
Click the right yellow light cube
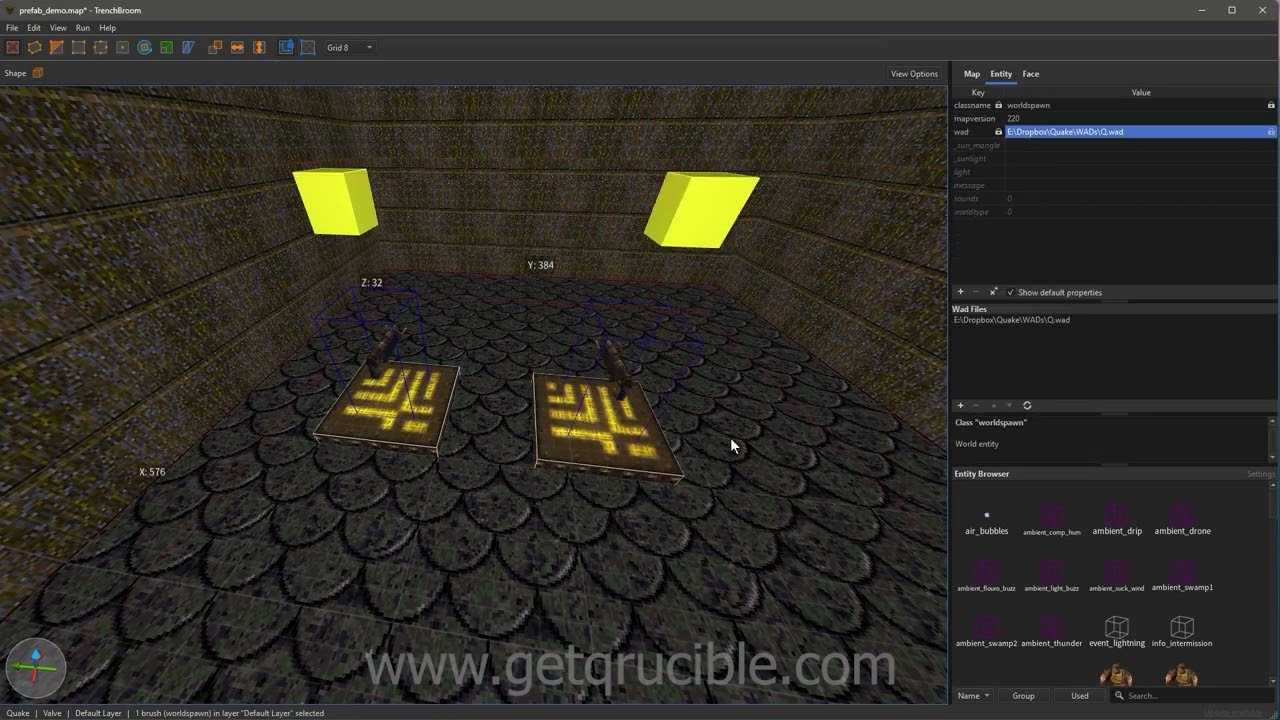click(700, 209)
